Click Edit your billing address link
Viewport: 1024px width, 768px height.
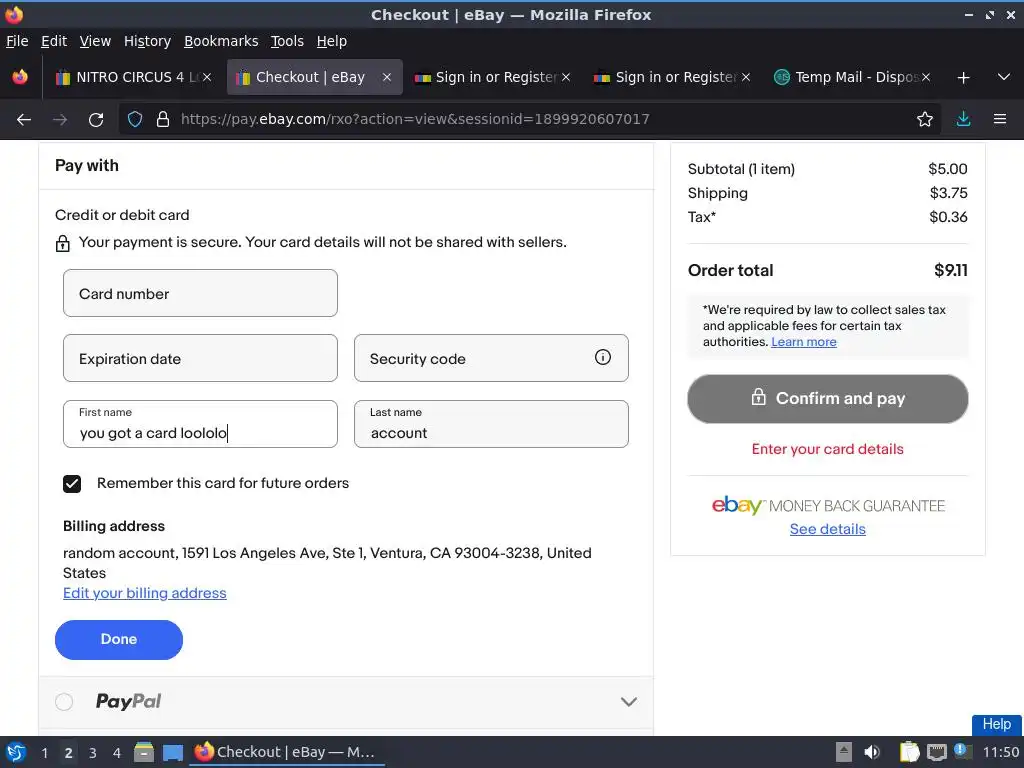click(x=144, y=593)
